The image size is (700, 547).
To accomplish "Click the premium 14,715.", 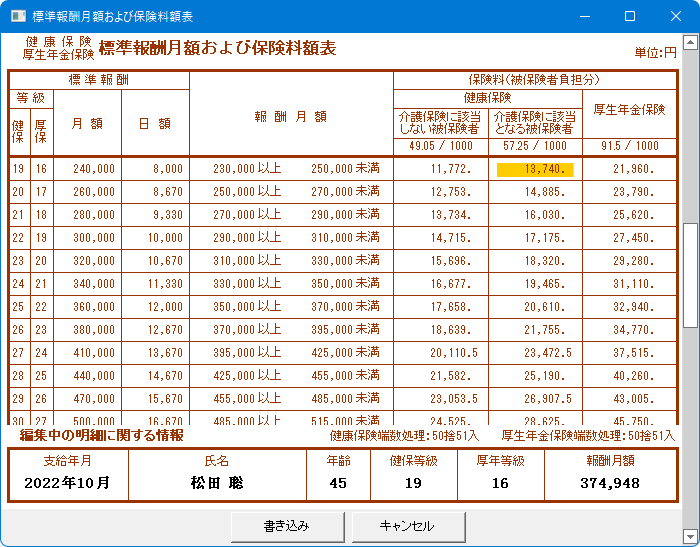I will [451, 238].
